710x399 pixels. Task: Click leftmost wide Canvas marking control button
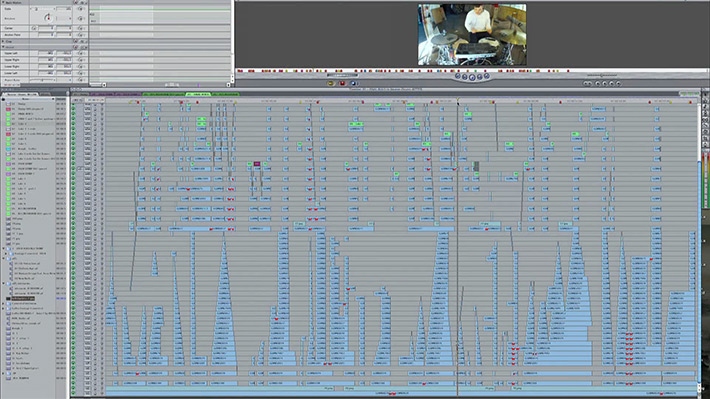pyautogui.click(x=587, y=83)
